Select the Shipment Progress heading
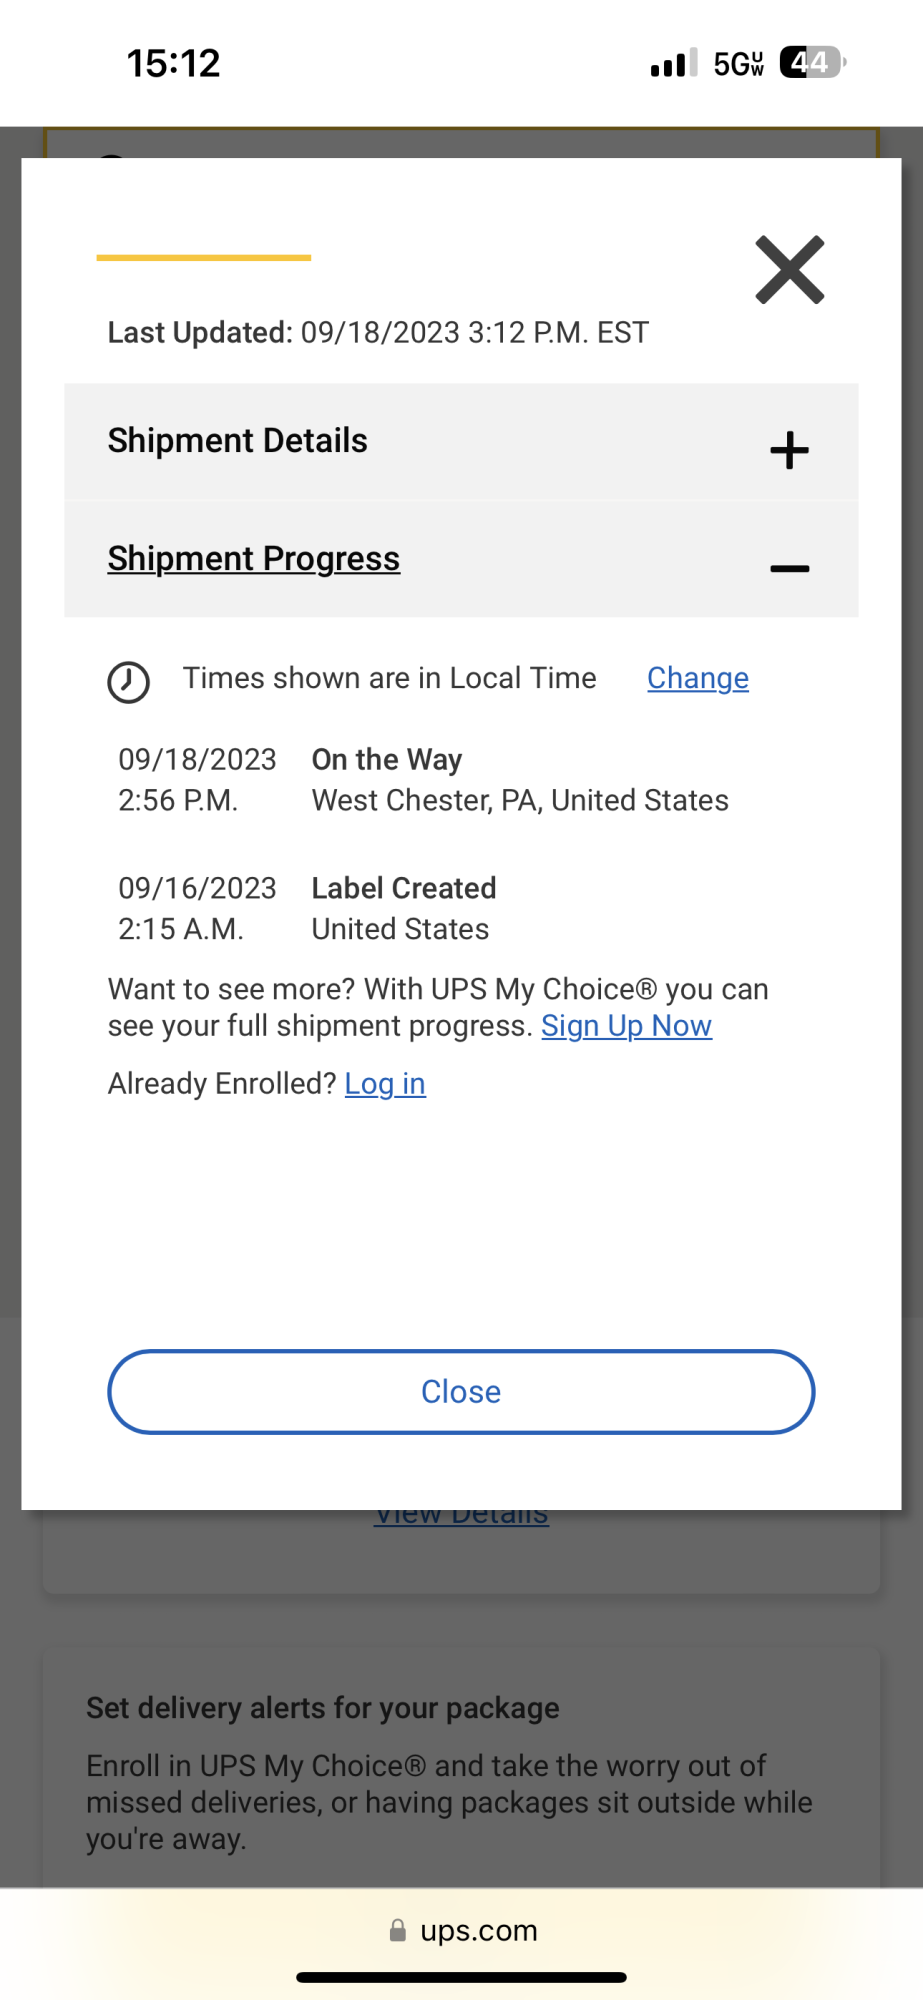The height and width of the screenshot is (2000, 923). click(x=254, y=558)
